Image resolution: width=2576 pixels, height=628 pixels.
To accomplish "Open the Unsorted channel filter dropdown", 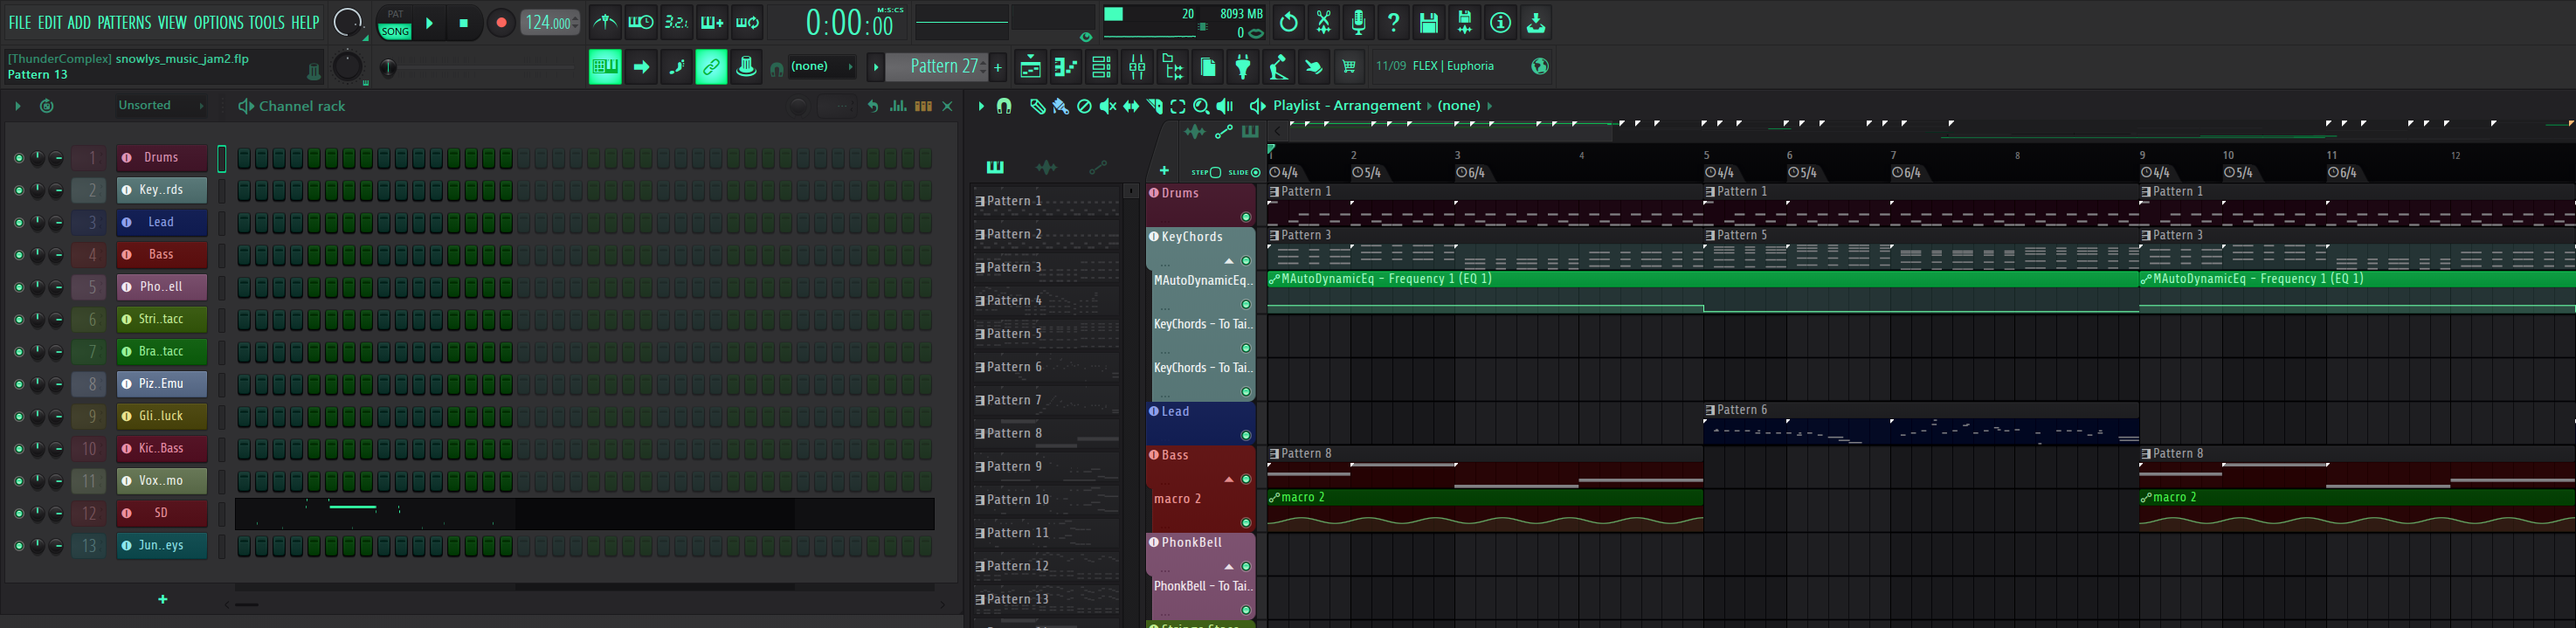I will (x=161, y=105).
